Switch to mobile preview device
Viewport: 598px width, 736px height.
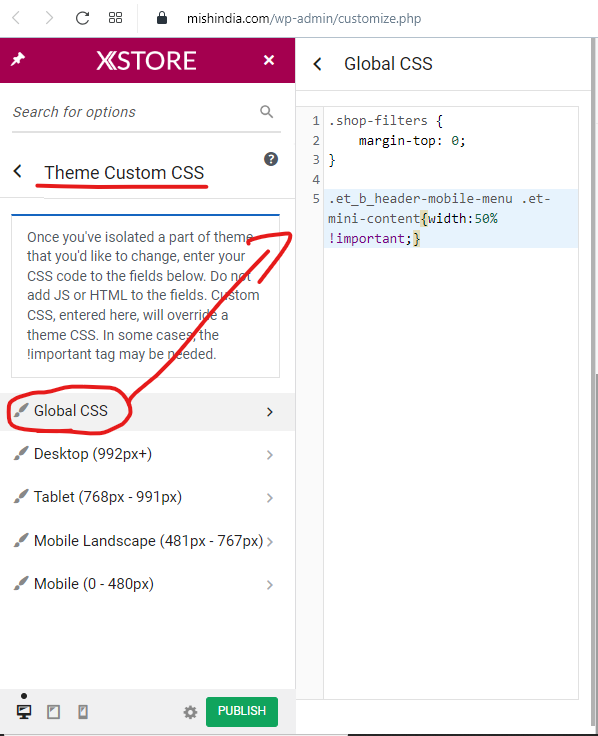(83, 712)
